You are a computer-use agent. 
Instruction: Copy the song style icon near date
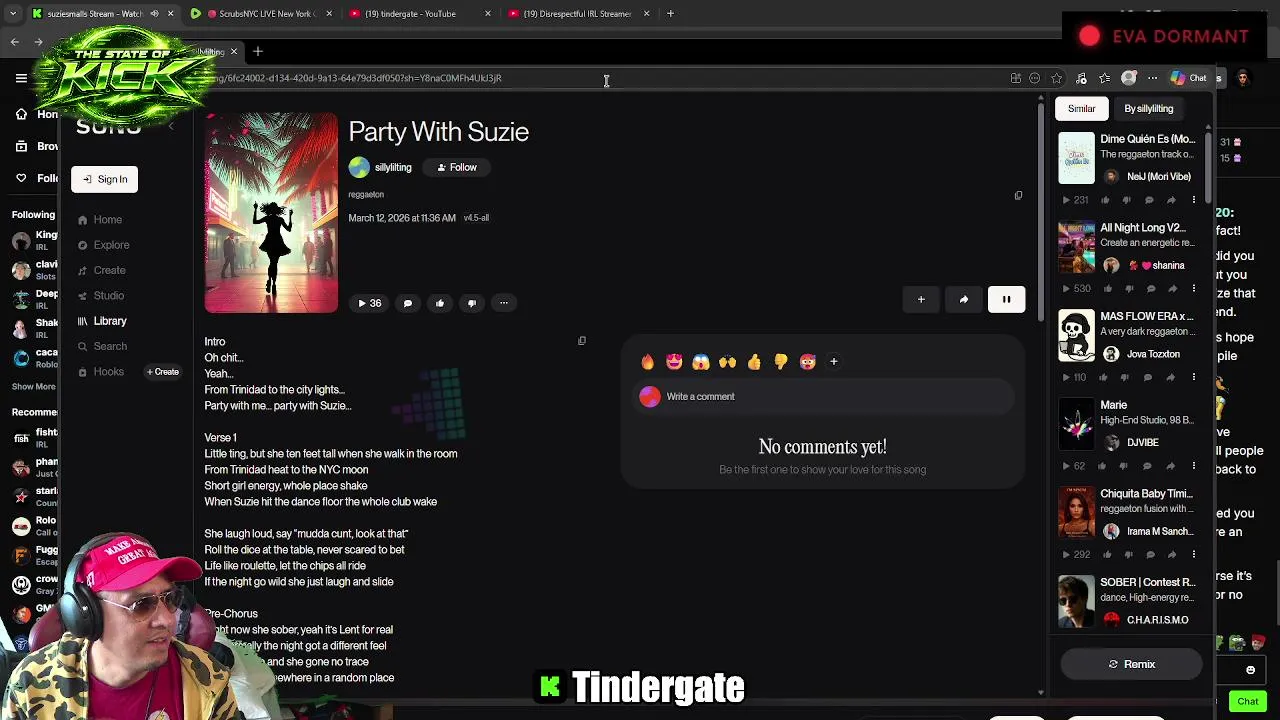click(x=1018, y=196)
